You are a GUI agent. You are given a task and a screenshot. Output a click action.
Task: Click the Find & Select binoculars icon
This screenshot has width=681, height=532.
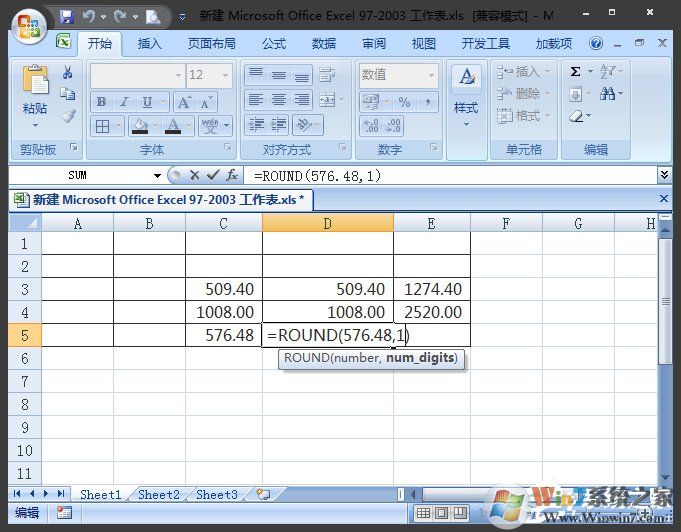pyautogui.click(x=609, y=94)
